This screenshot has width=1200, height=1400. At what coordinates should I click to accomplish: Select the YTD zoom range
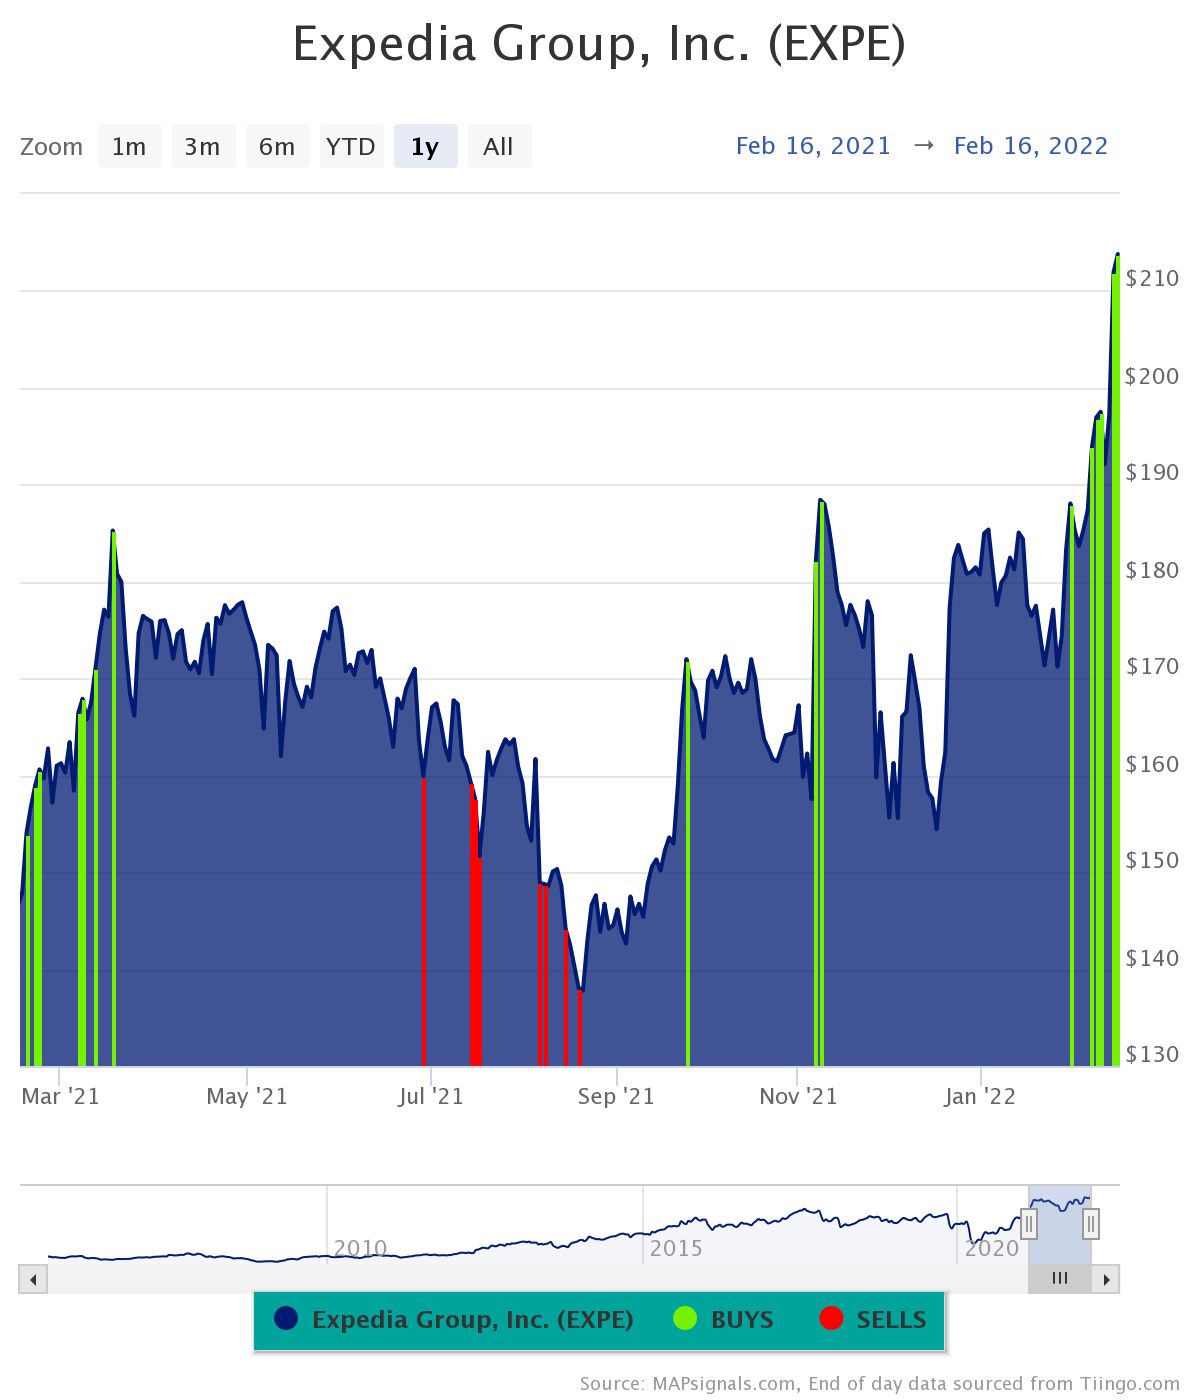click(x=352, y=146)
